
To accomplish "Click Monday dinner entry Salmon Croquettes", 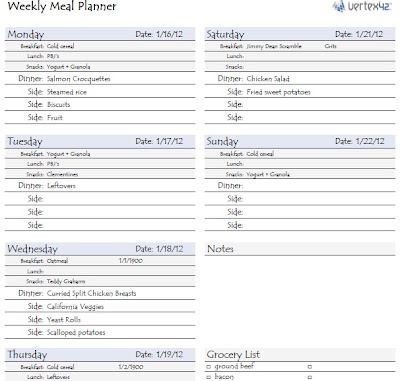I will coord(79,79).
